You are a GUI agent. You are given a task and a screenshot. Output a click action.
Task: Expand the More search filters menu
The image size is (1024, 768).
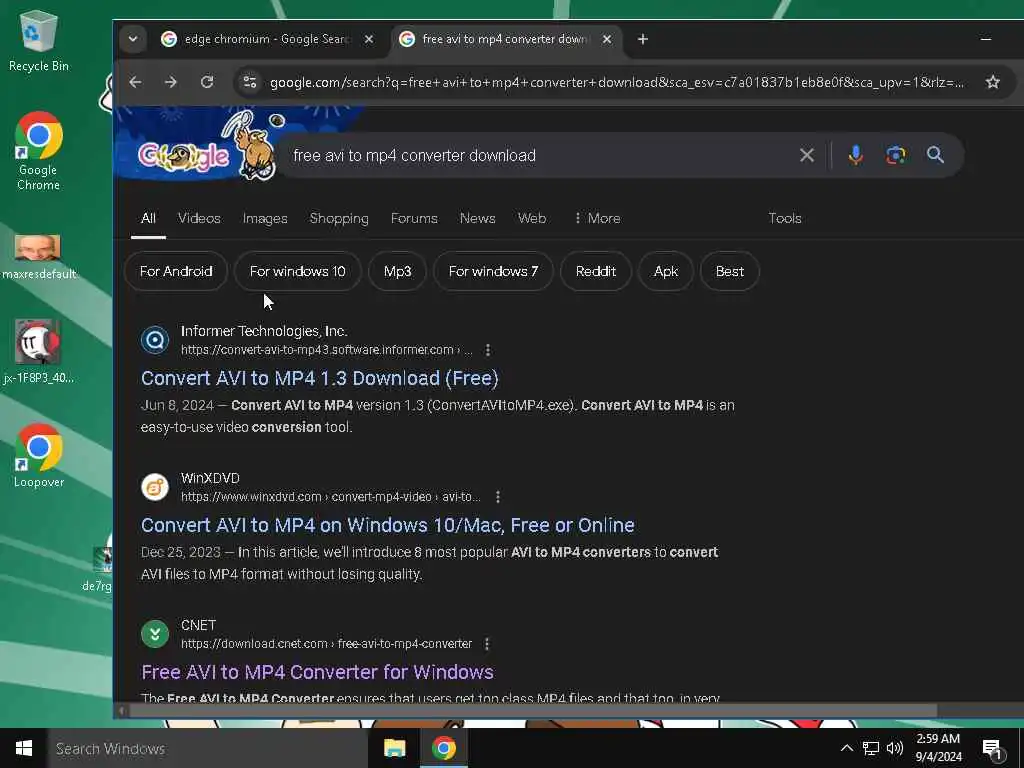pos(597,218)
